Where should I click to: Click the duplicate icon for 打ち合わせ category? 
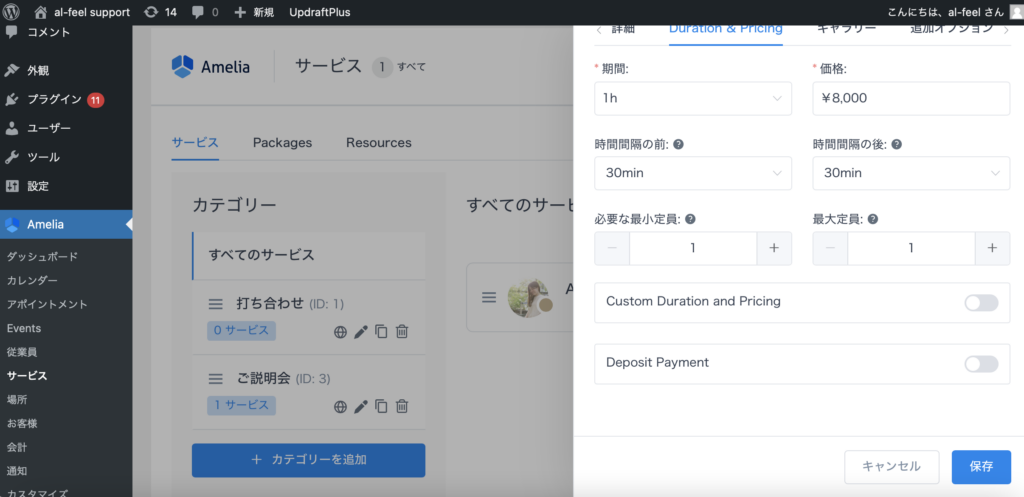(x=381, y=331)
